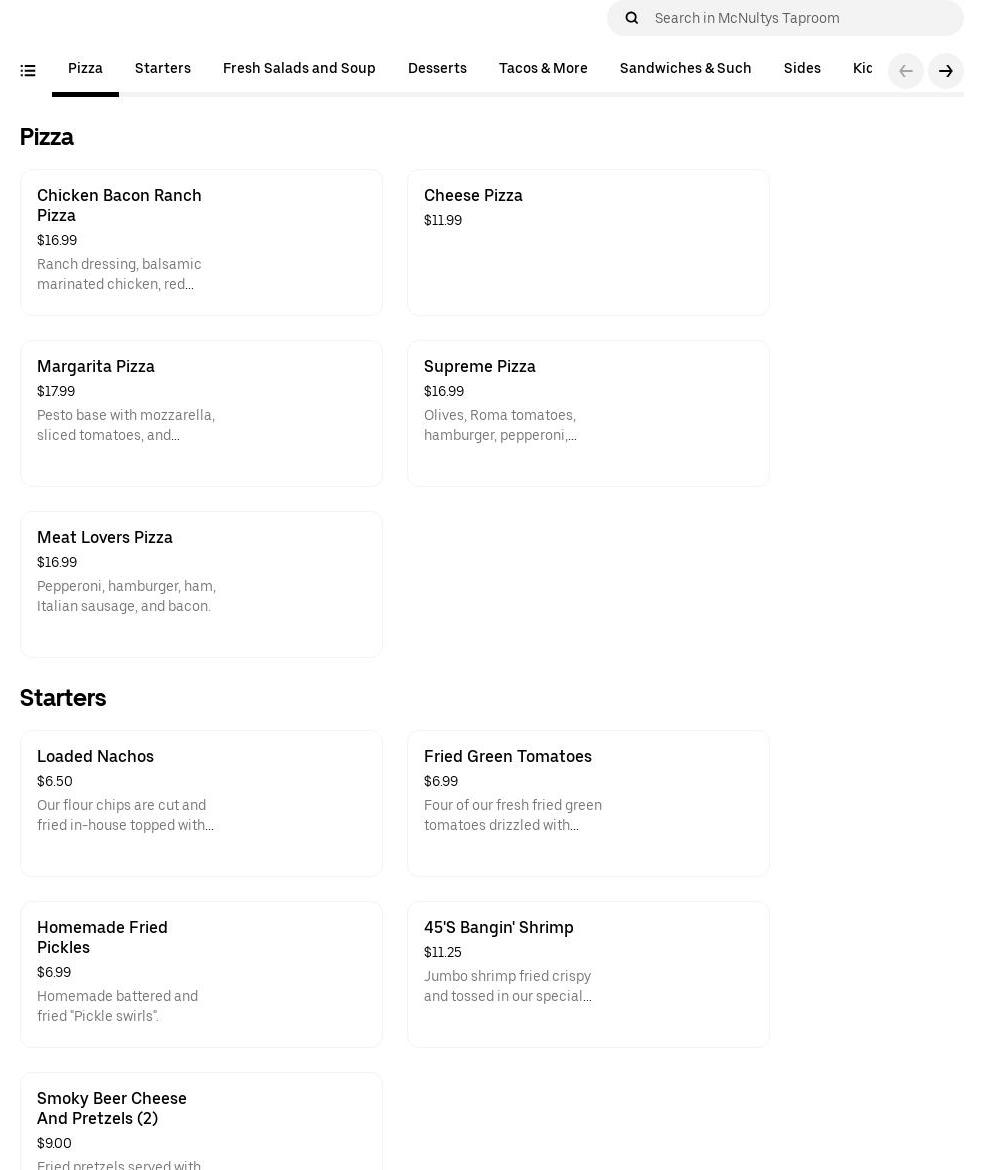The height and width of the screenshot is (1170, 984).
Task: Click the search magnifier icon
Action: [632, 18]
